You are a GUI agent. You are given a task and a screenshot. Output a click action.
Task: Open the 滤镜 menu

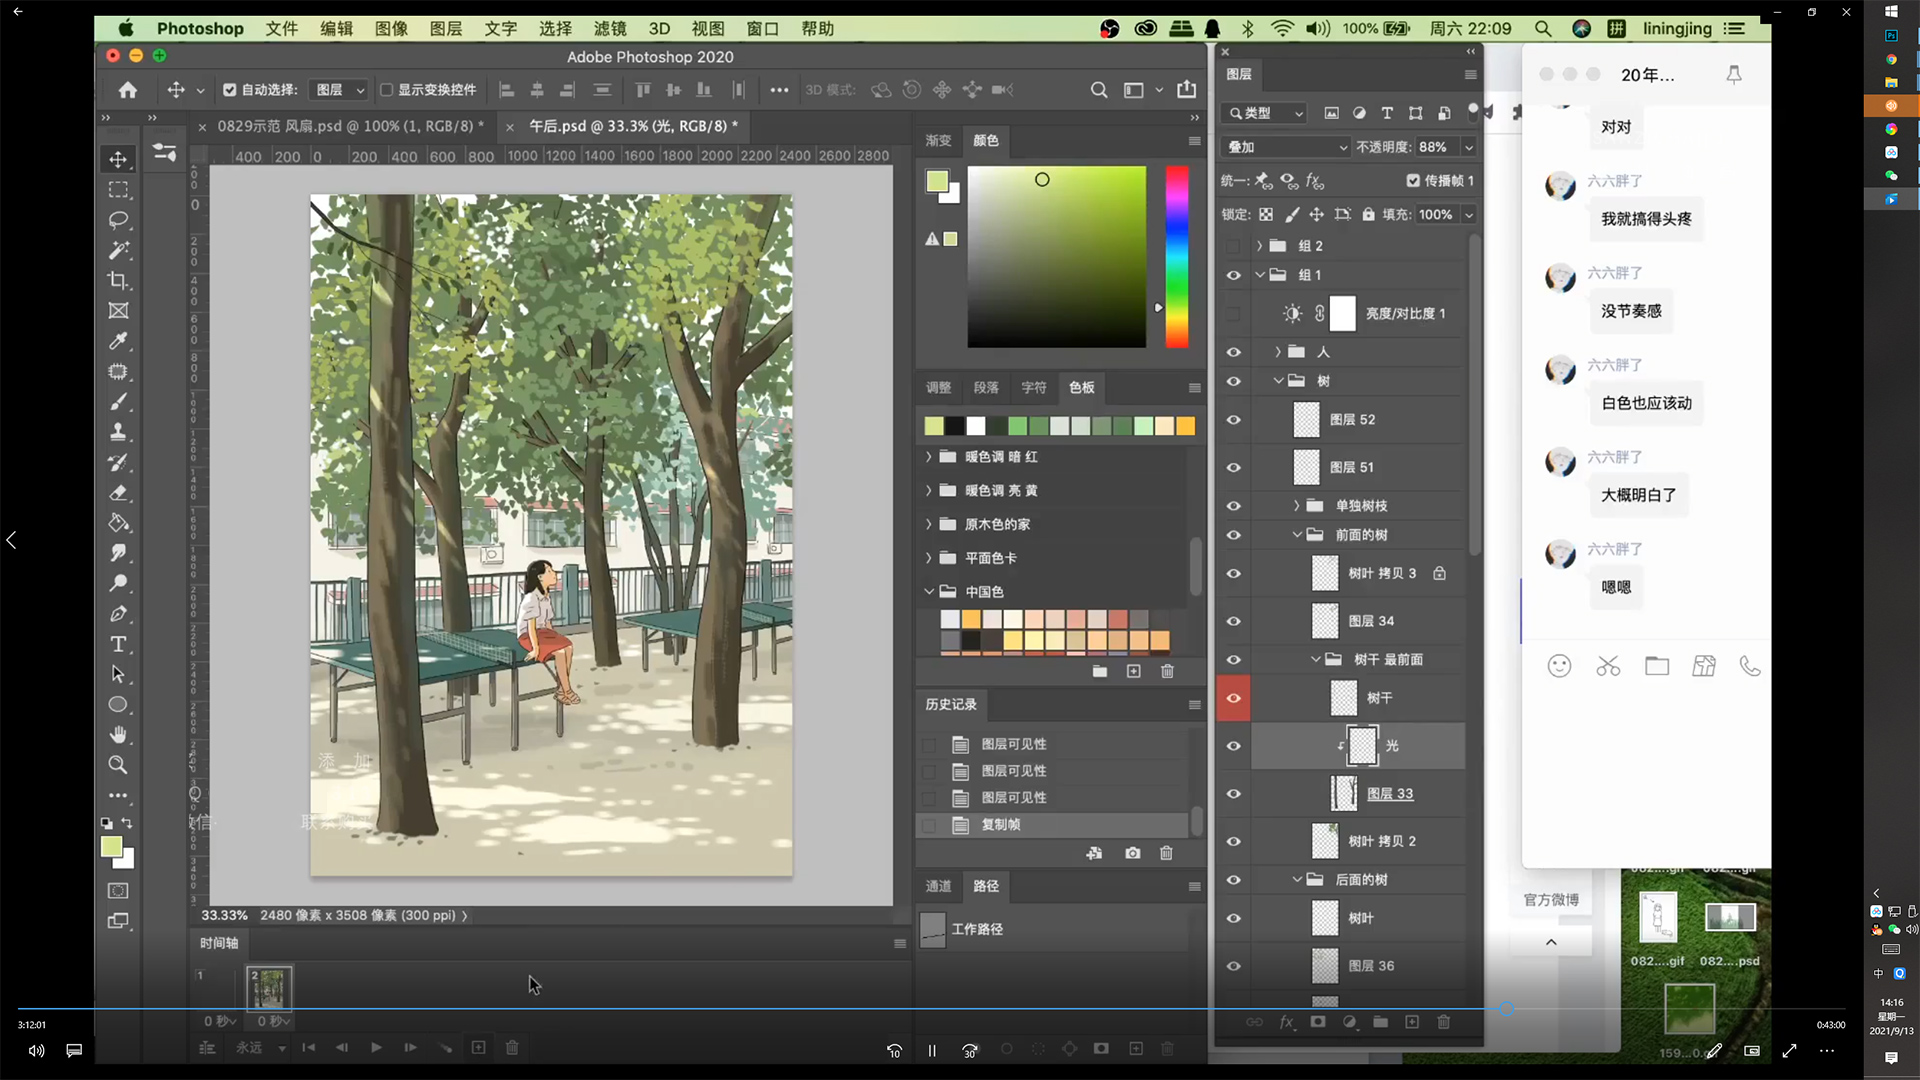[610, 29]
